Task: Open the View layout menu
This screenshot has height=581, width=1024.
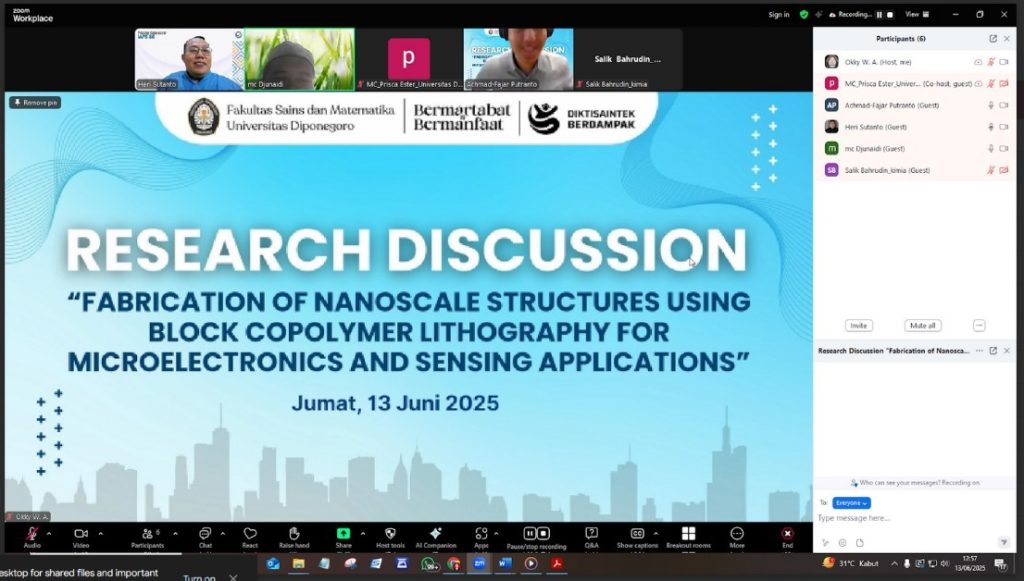Action: click(914, 14)
